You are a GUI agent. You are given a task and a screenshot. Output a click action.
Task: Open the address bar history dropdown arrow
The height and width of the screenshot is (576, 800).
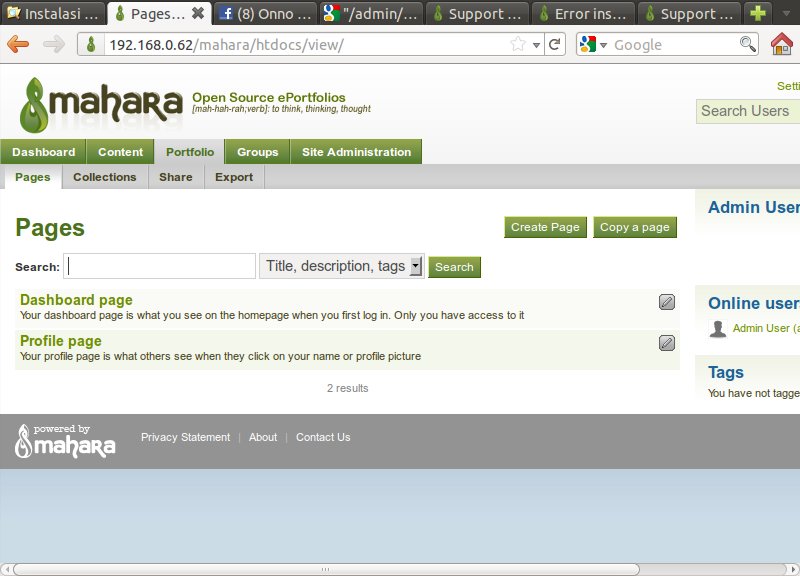pos(536,45)
